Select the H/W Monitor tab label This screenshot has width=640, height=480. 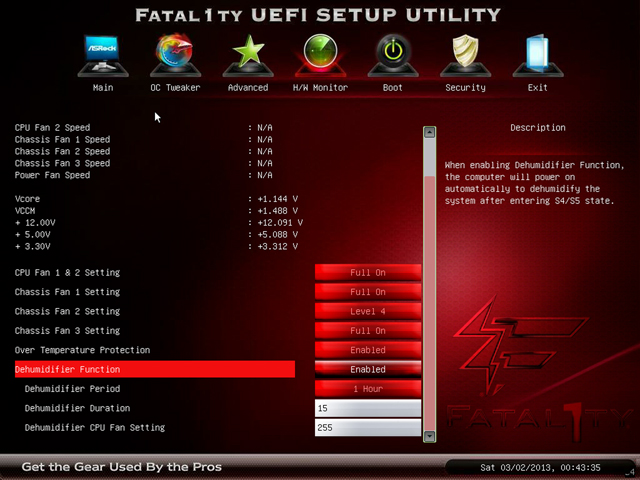pos(320,87)
